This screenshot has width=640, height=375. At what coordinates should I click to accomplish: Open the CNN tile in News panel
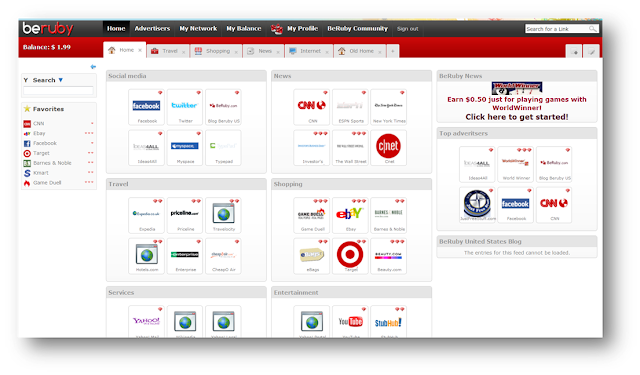click(312, 107)
